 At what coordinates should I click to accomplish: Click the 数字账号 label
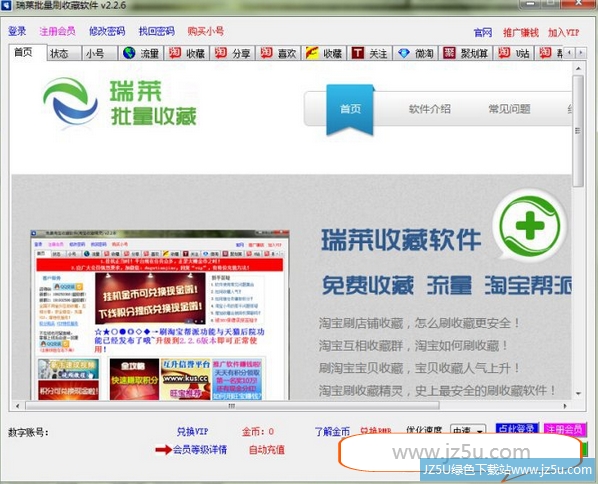28,433
